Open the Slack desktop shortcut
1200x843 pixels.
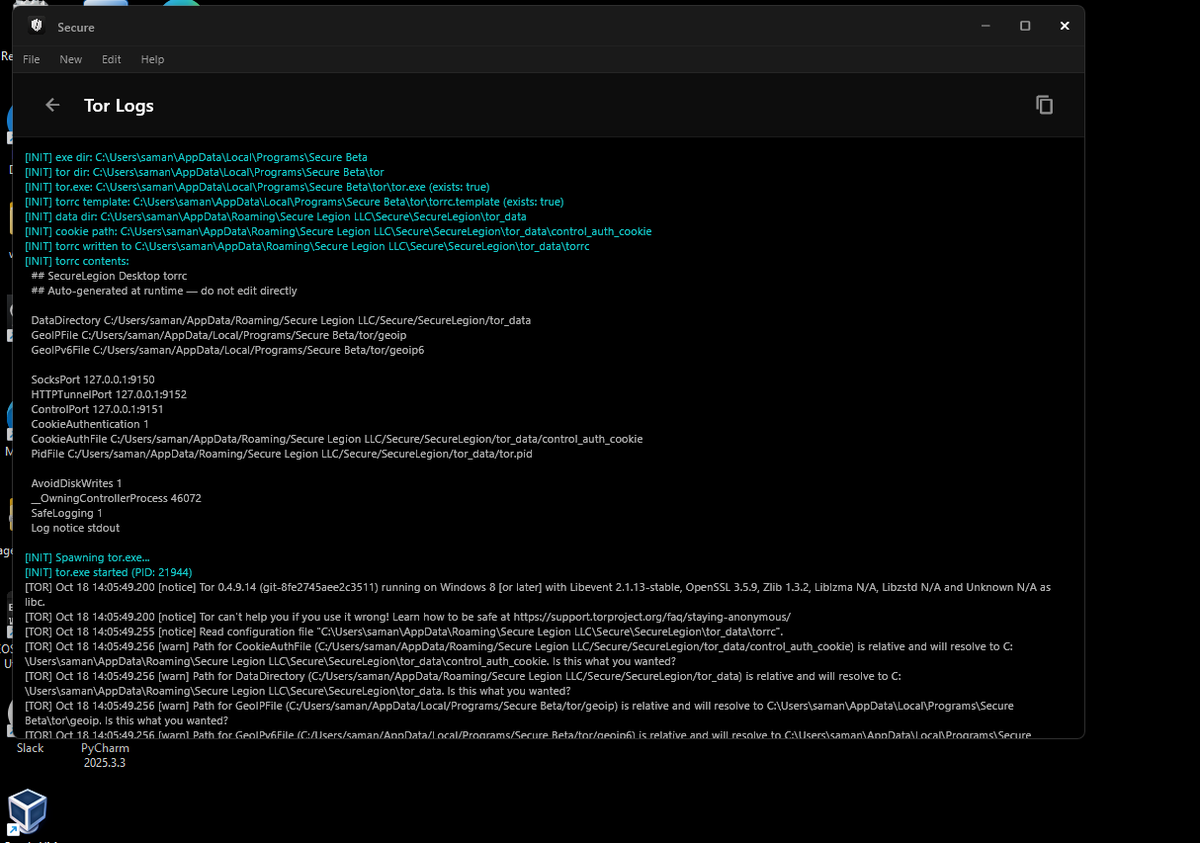pos(30,748)
